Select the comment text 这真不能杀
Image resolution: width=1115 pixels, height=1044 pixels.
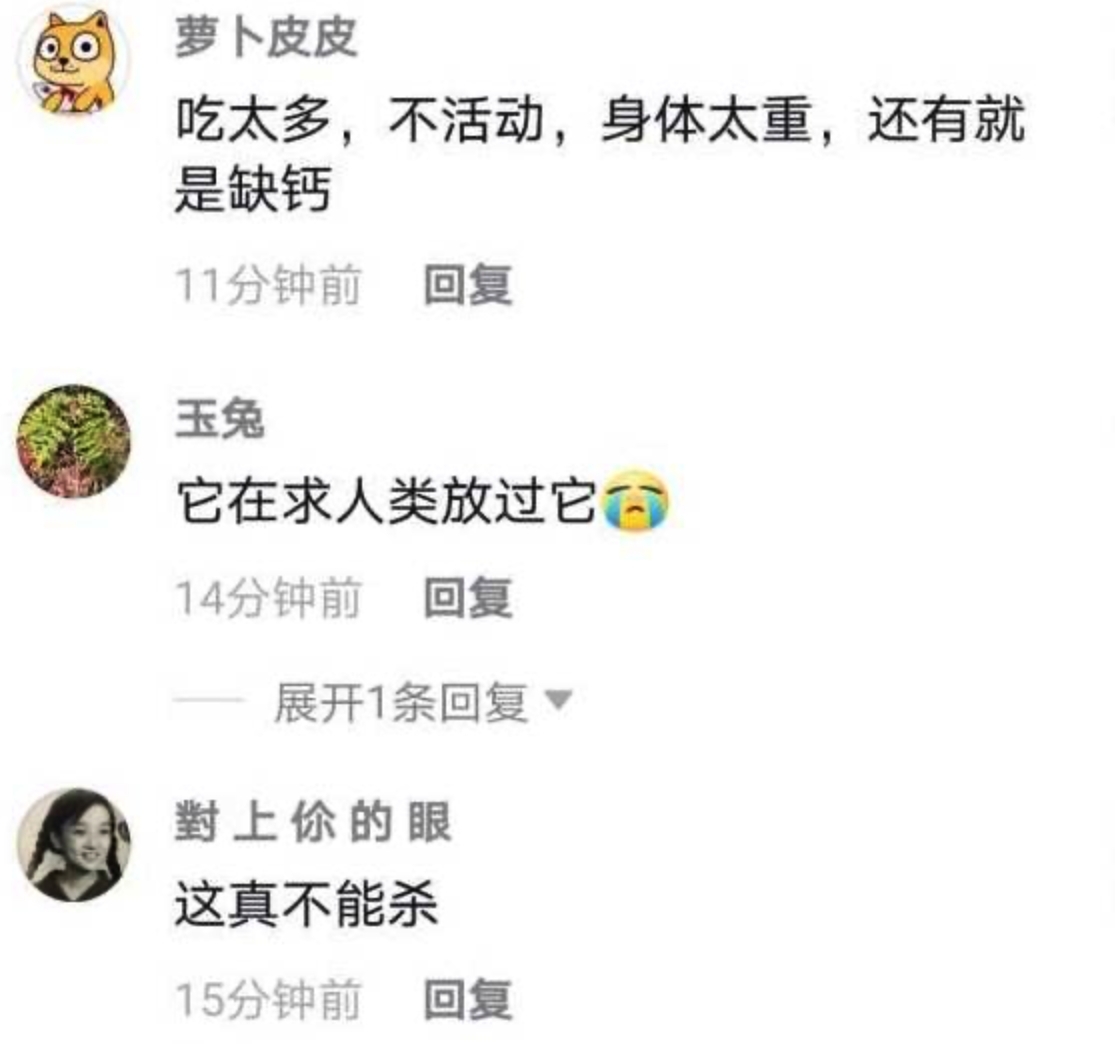coord(306,903)
